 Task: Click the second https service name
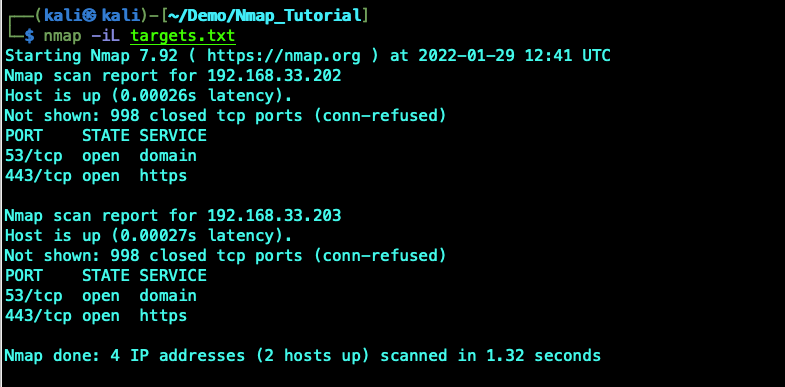163,316
